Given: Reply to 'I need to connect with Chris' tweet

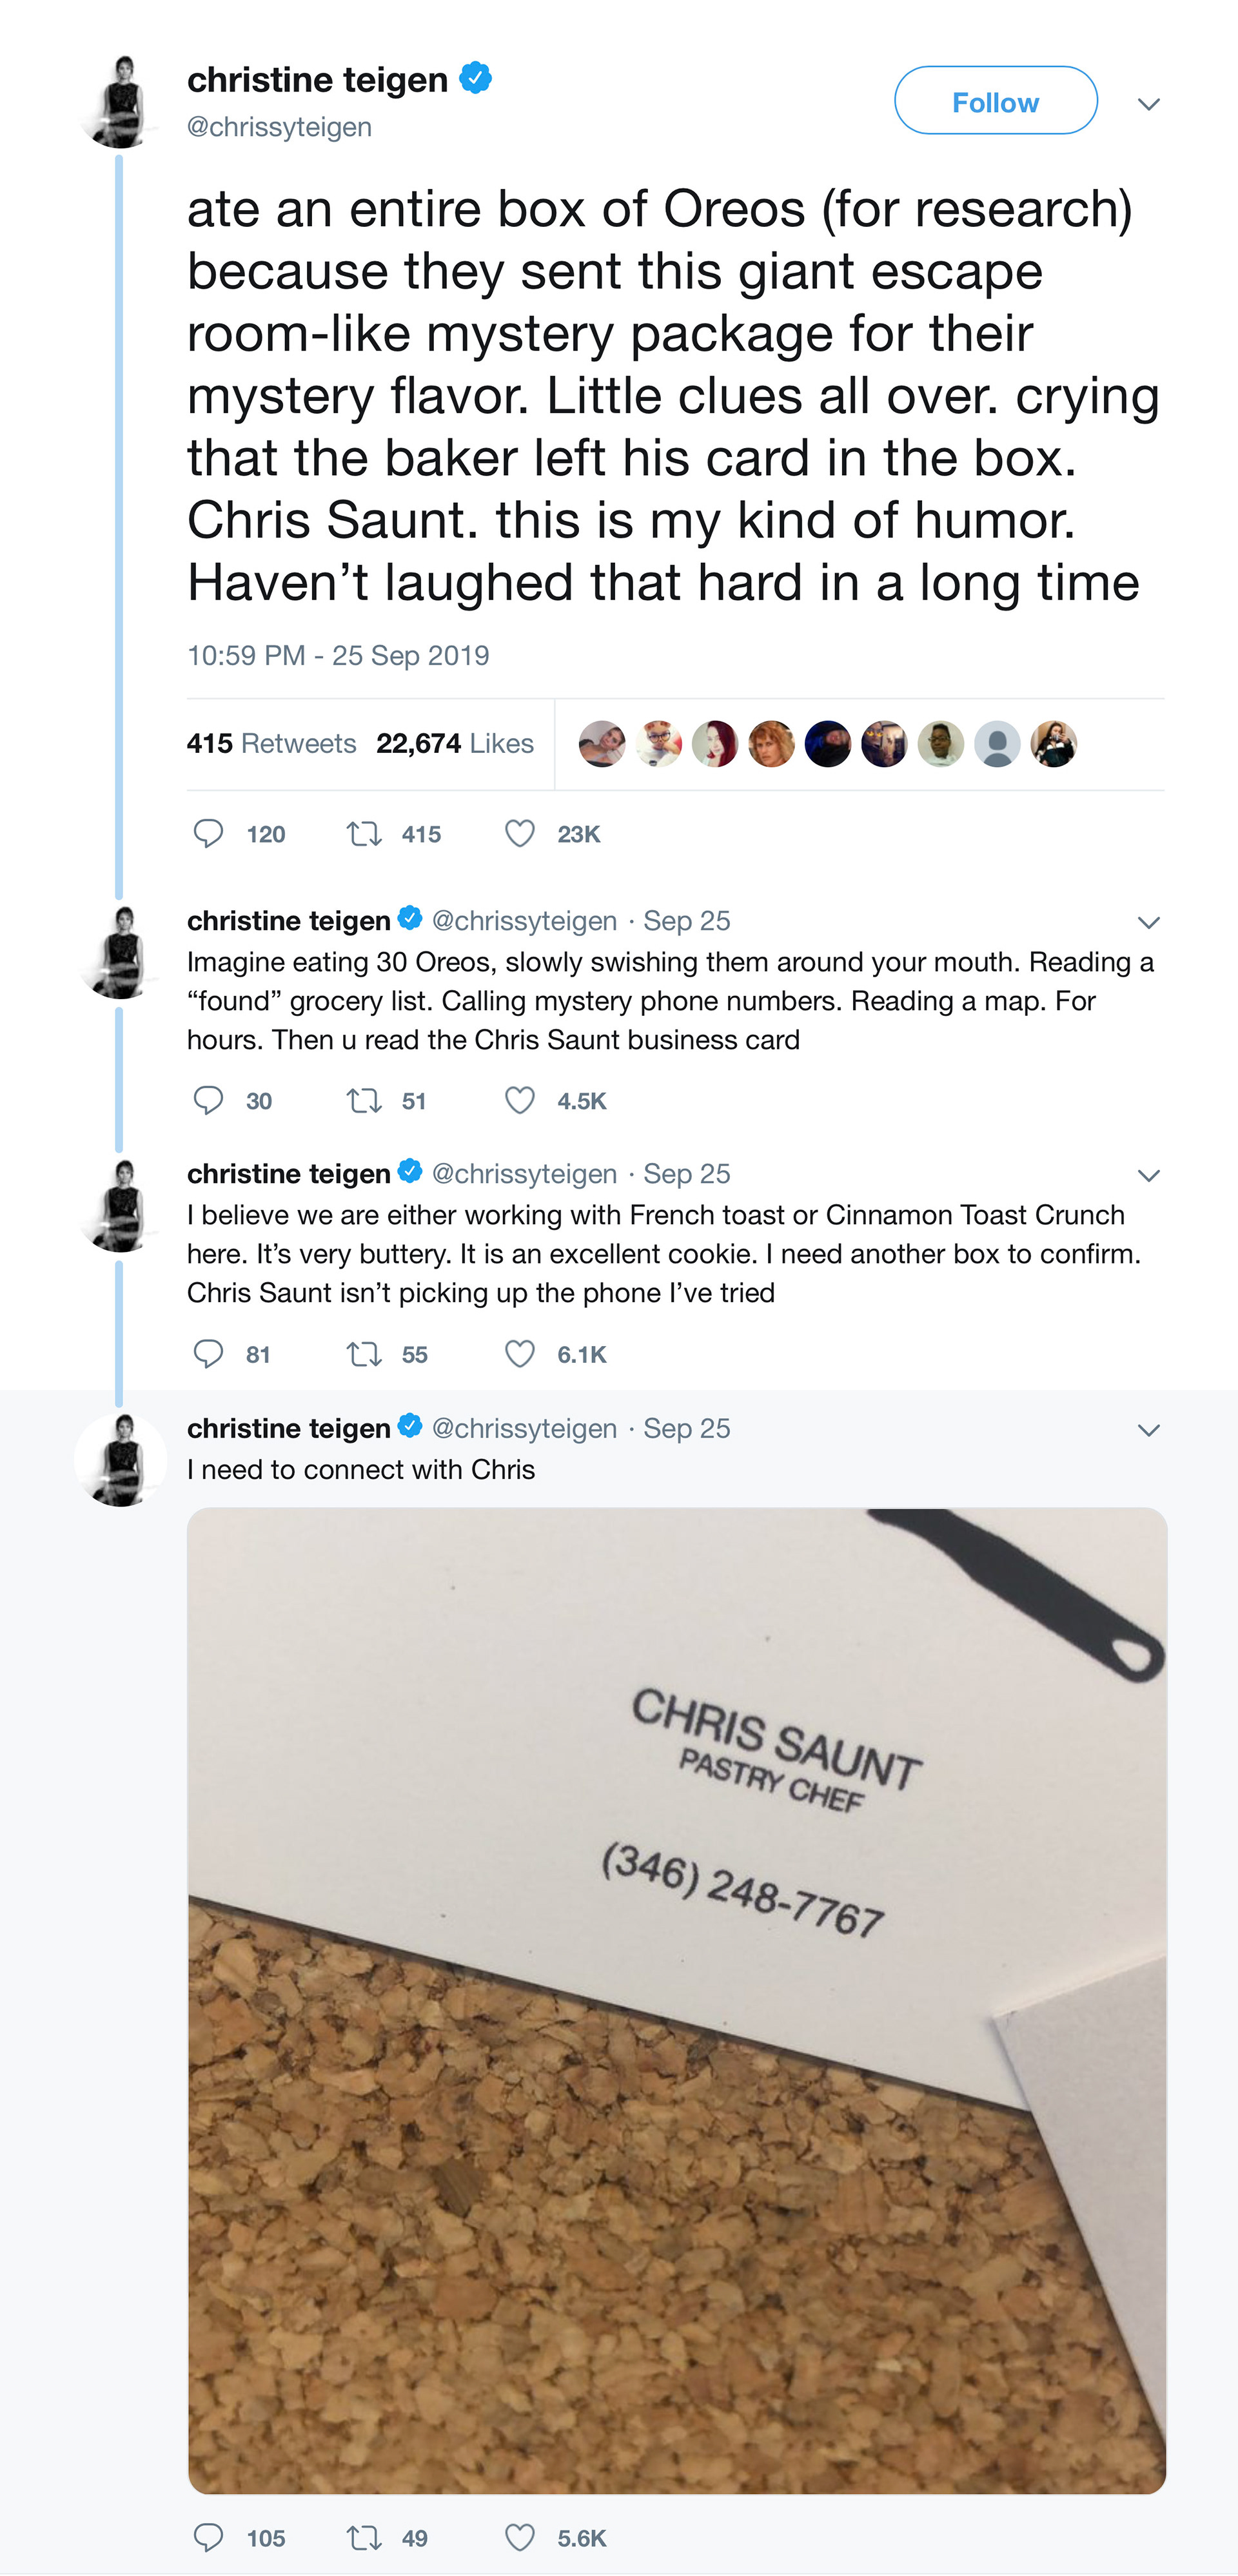Looking at the screenshot, I should click(208, 2537).
